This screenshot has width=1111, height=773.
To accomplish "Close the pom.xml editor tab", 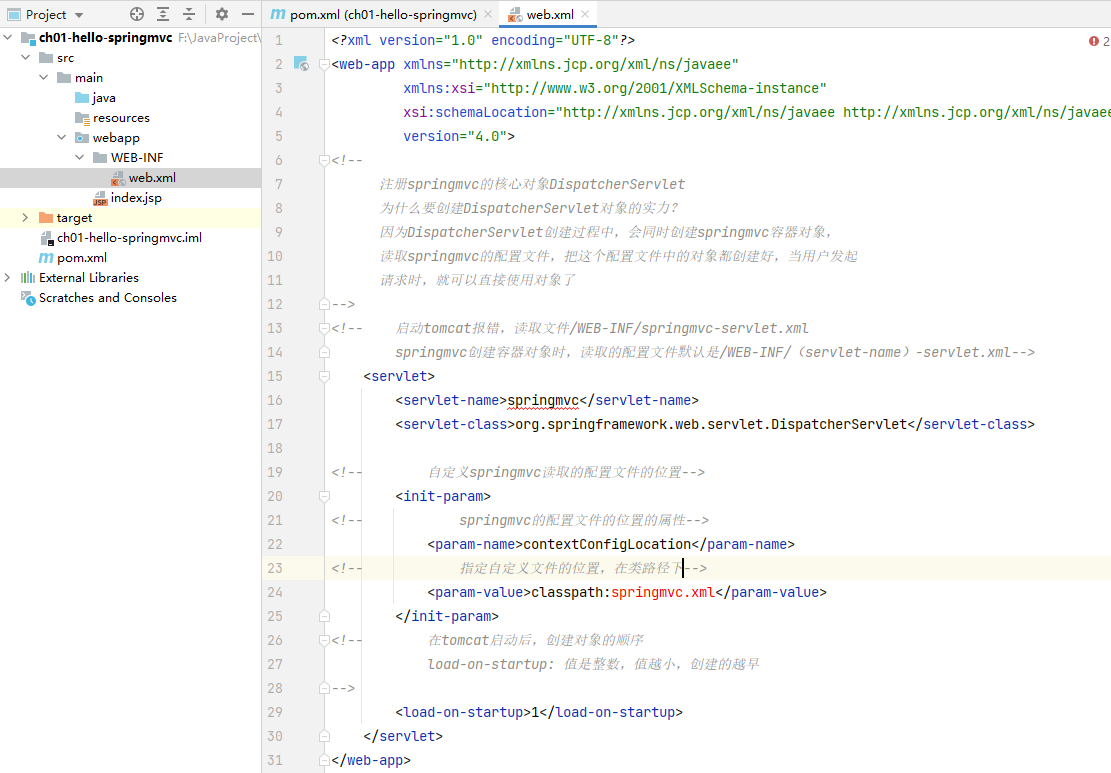I will (x=488, y=14).
